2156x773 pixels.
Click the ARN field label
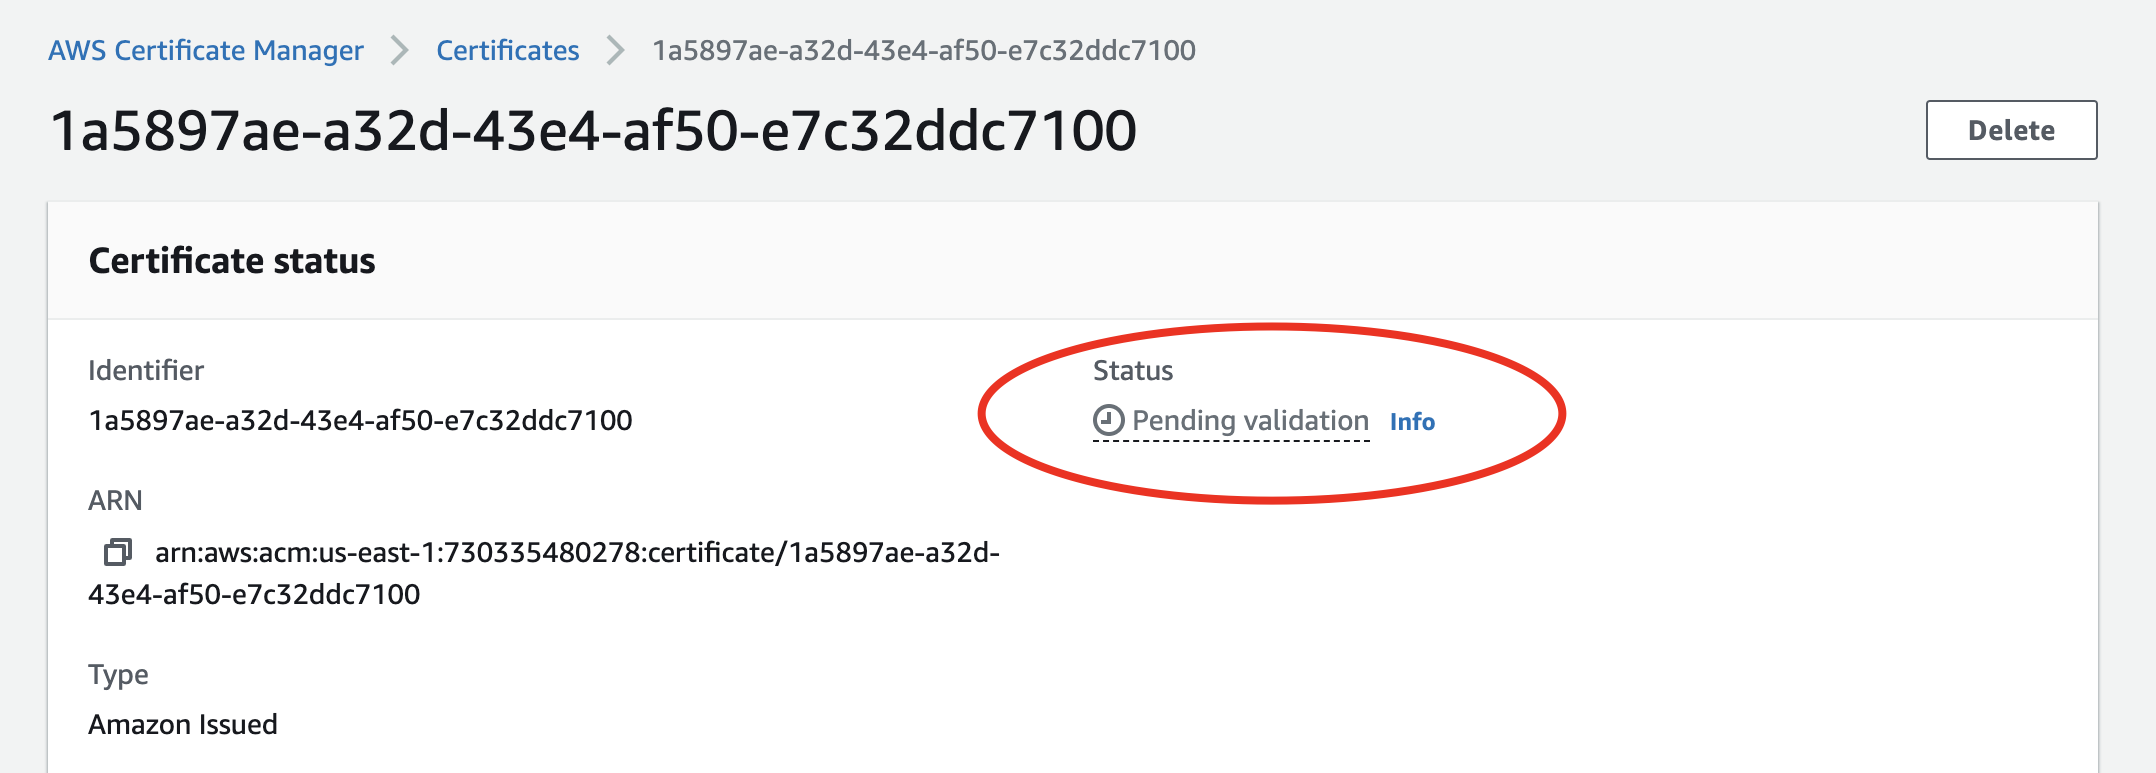115,500
